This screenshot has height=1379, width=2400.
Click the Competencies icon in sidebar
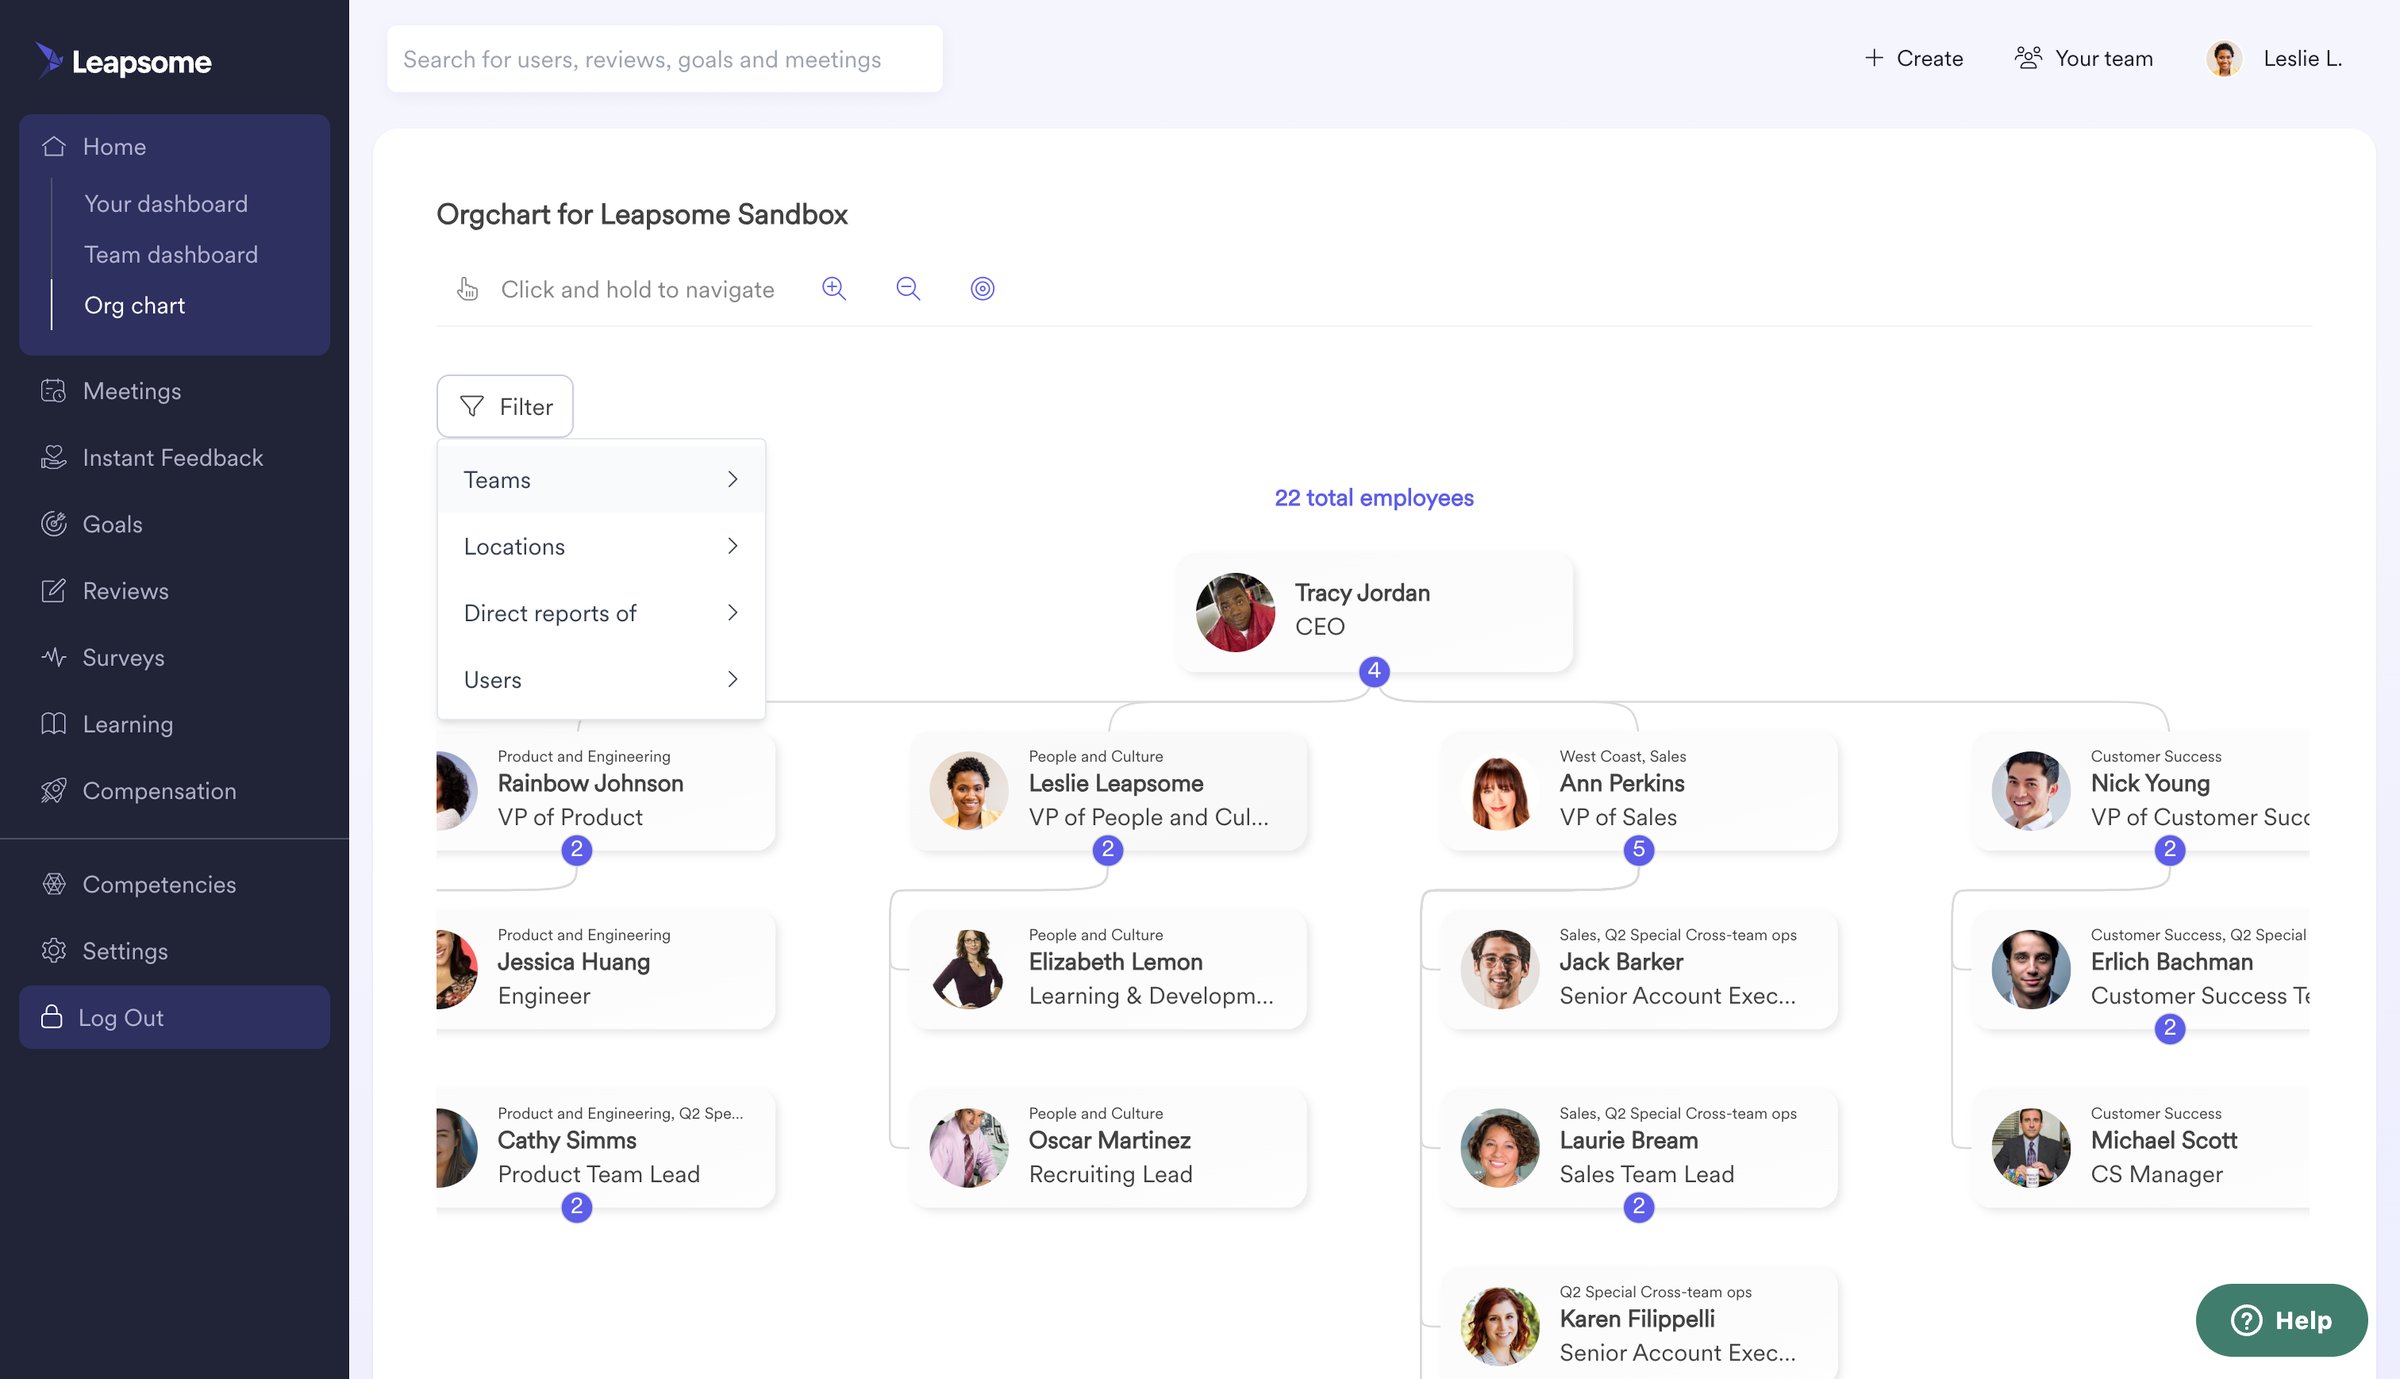[x=54, y=885]
